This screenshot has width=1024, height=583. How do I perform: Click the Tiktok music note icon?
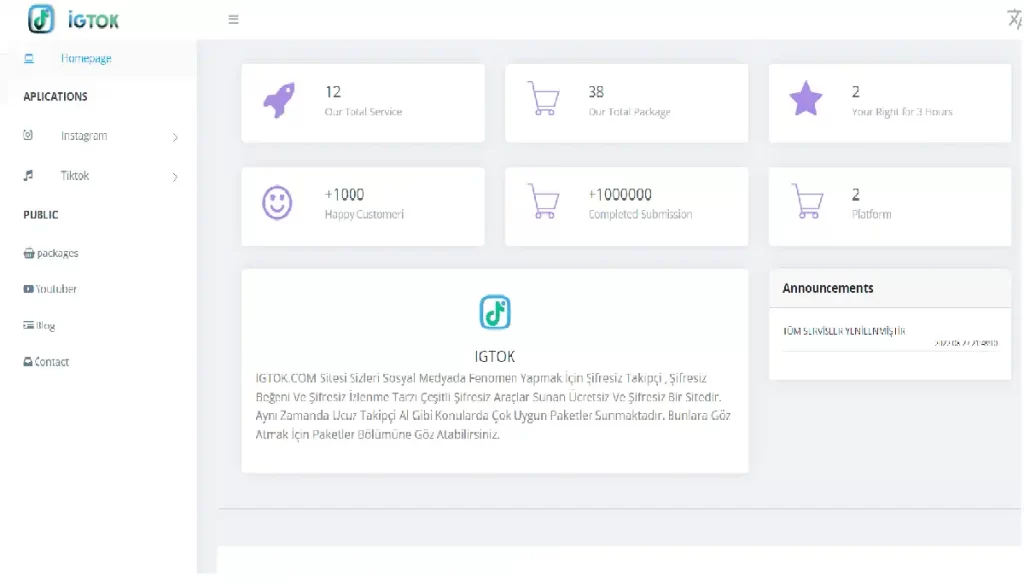tap(28, 175)
